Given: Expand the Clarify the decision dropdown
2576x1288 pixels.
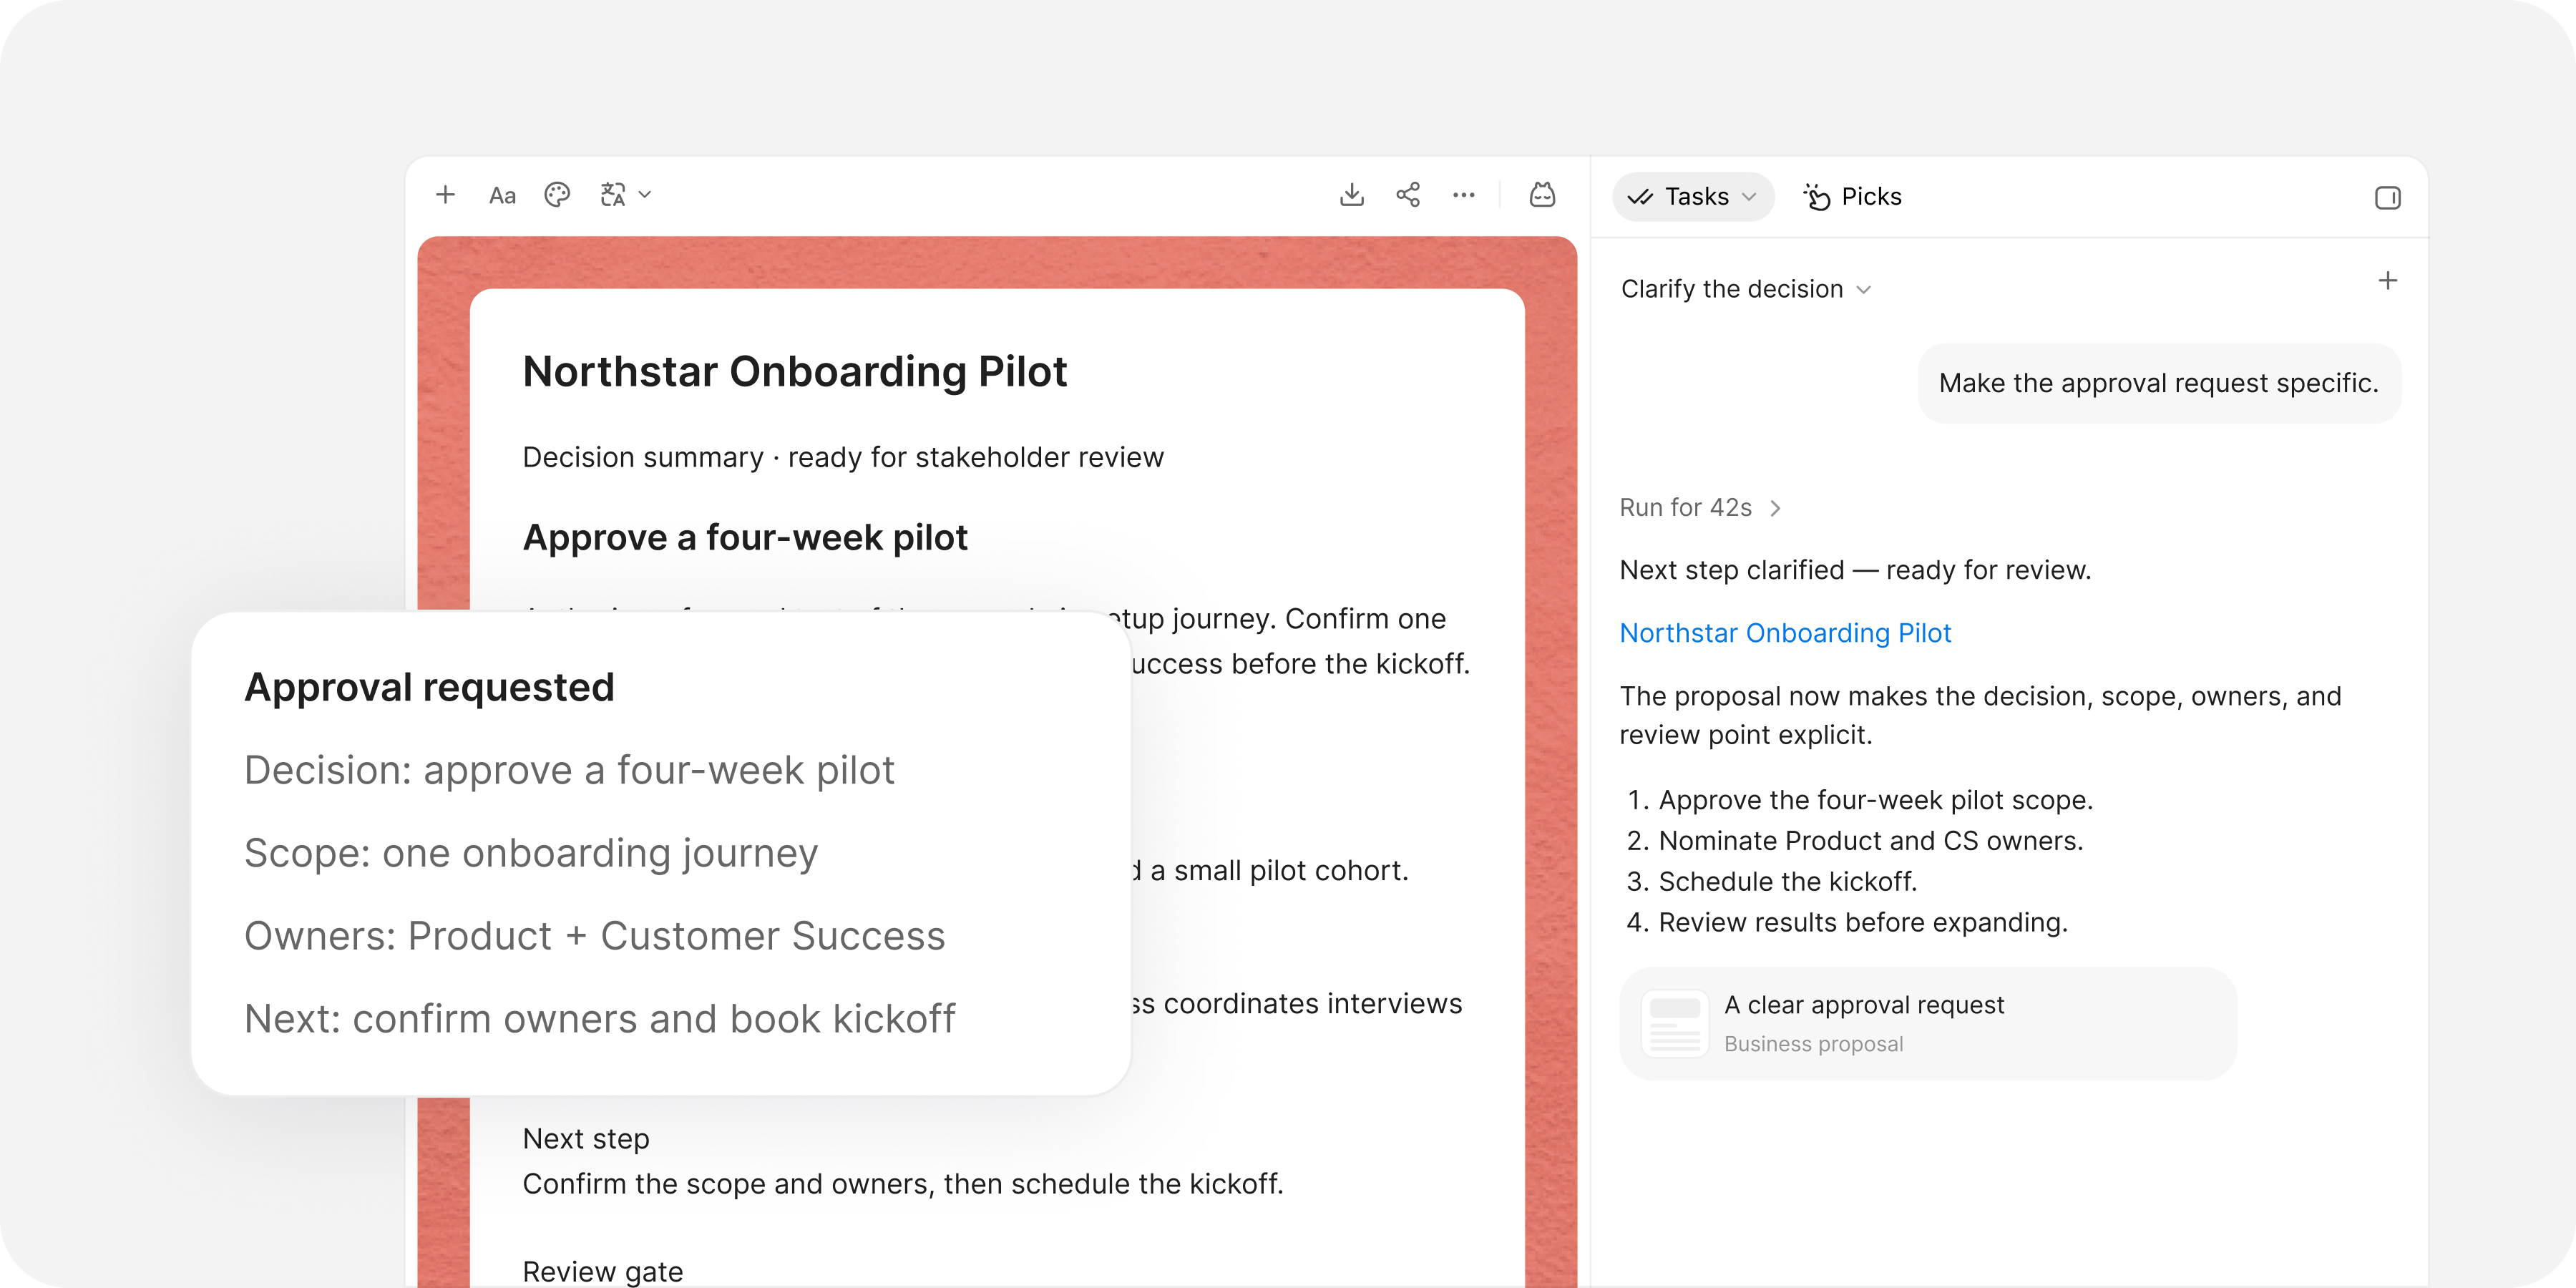Looking at the screenshot, I should point(1746,289).
